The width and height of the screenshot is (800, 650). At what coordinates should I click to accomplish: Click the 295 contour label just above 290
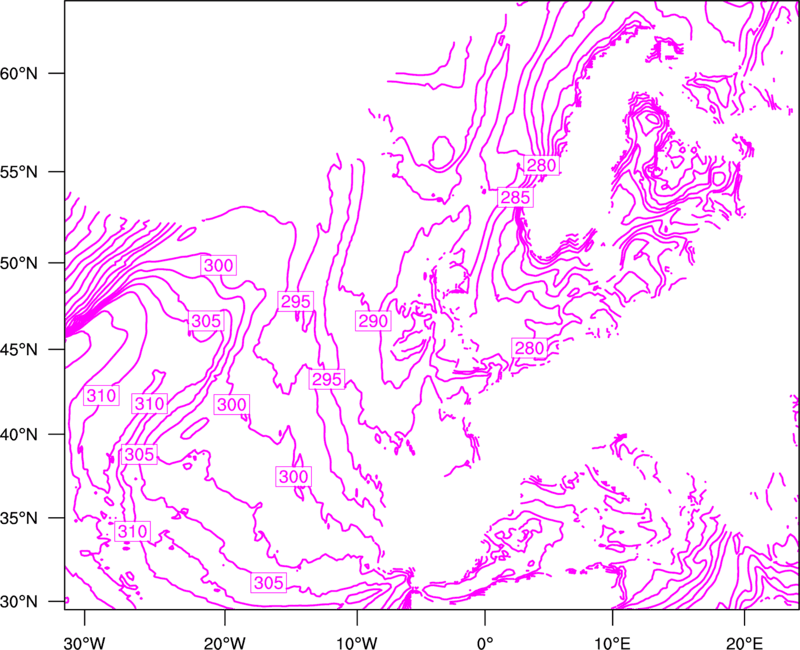[296, 302]
